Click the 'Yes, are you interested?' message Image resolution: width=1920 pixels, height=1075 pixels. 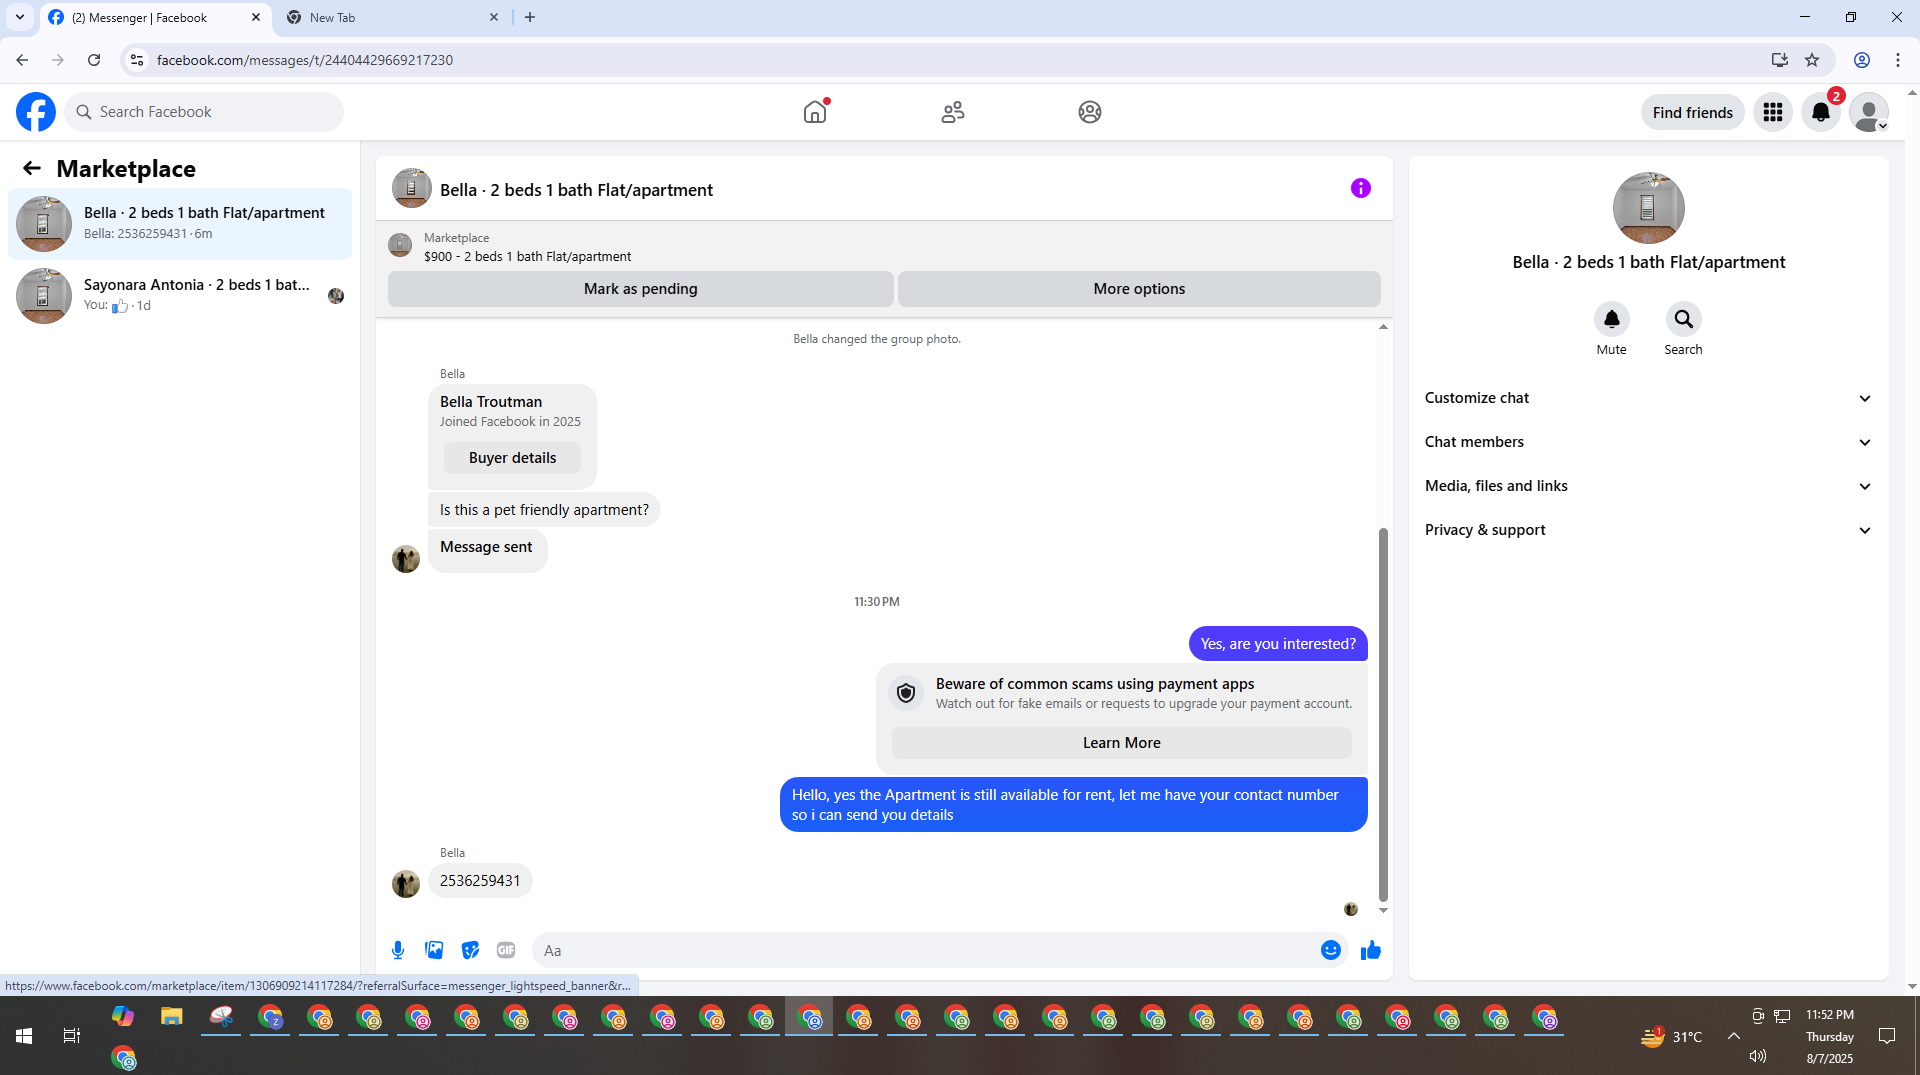[x=1278, y=644]
